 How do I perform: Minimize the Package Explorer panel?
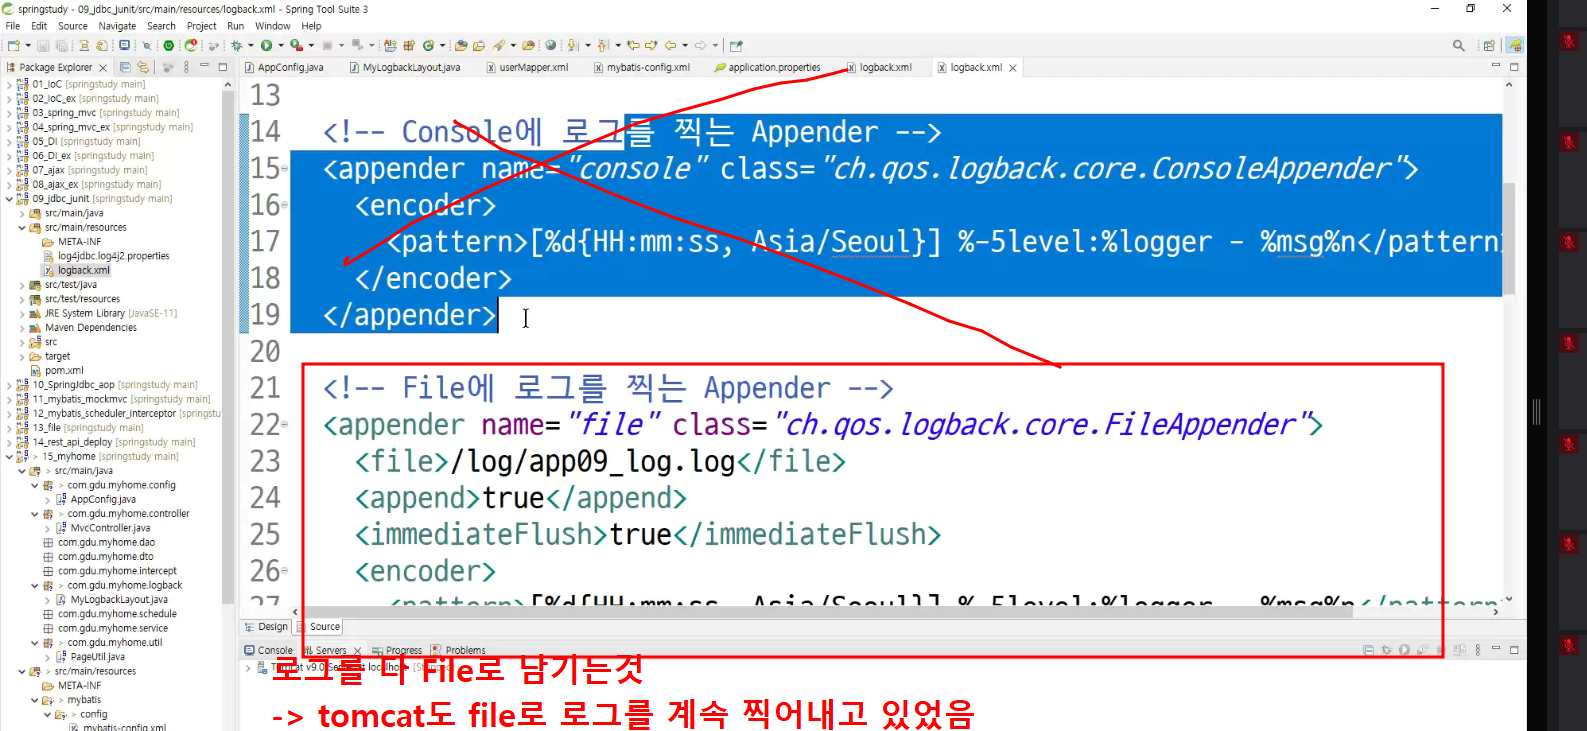click(204, 67)
